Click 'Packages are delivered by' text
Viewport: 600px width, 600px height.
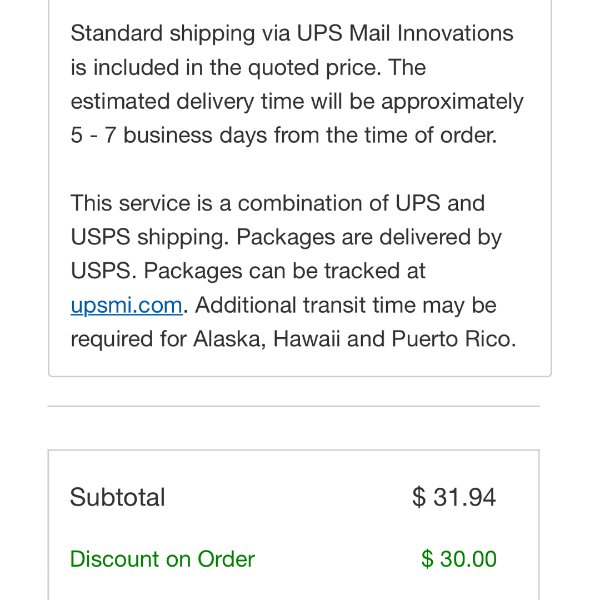(x=369, y=237)
